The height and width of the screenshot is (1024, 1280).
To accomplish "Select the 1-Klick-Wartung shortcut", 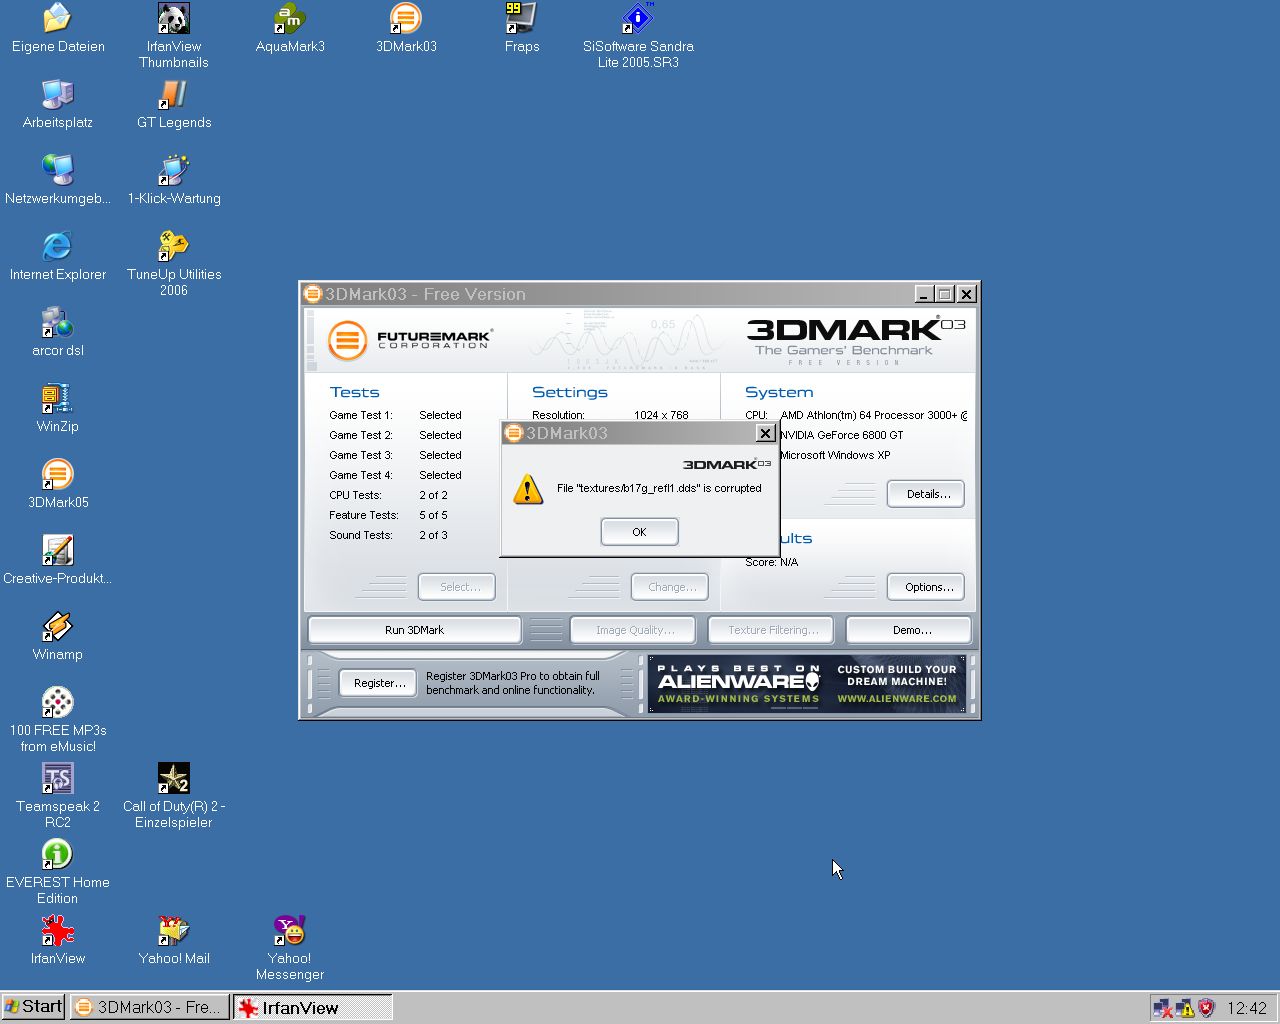I will pyautogui.click(x=174, y=180).
